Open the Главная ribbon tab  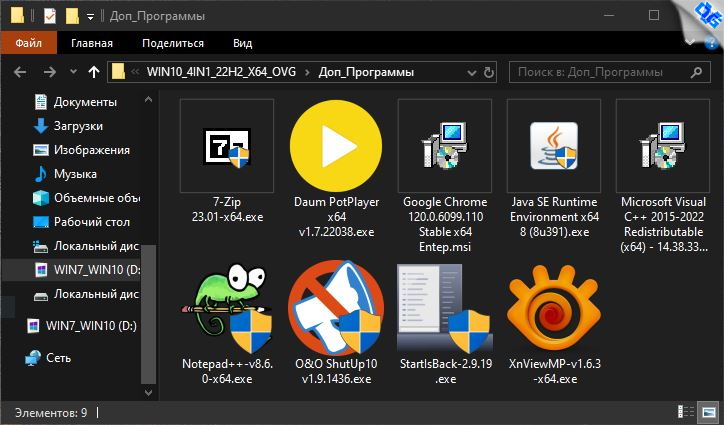92,43
